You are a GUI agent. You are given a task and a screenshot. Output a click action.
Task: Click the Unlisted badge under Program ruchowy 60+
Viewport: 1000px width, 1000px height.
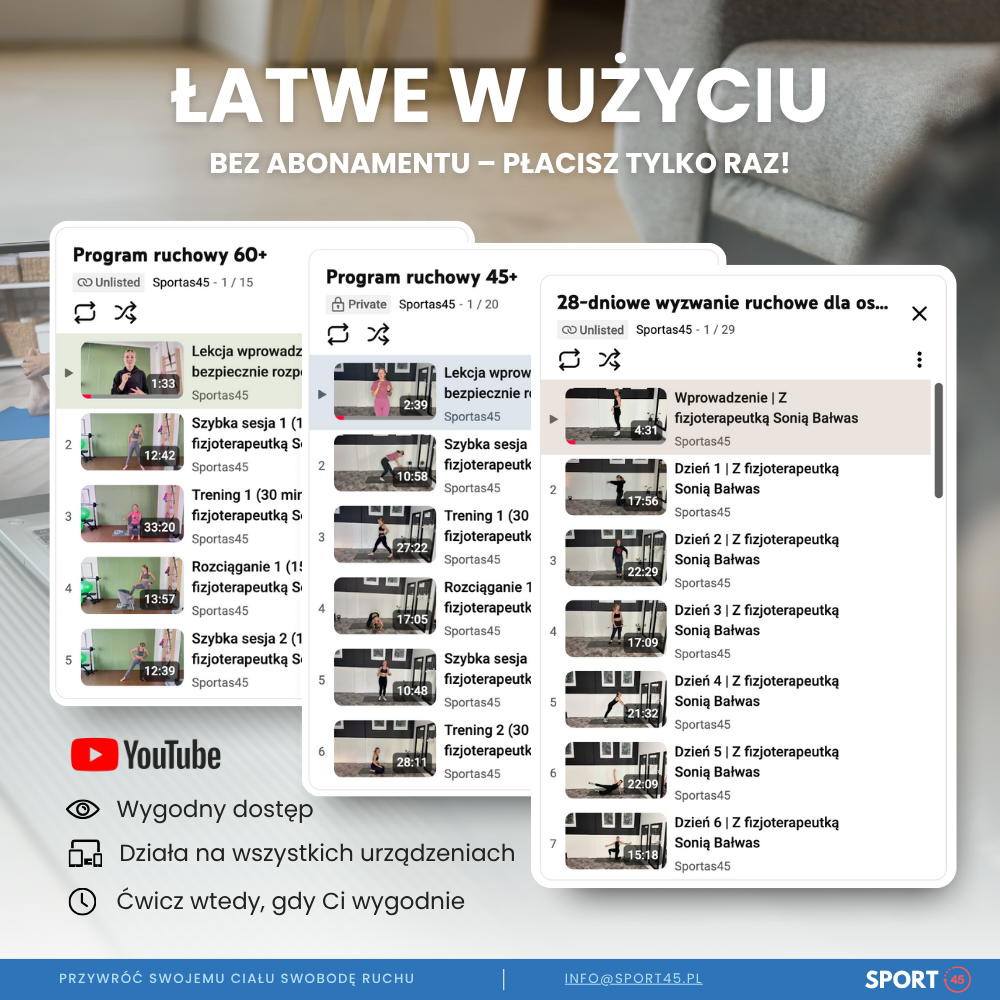click(x=110, y=282)
